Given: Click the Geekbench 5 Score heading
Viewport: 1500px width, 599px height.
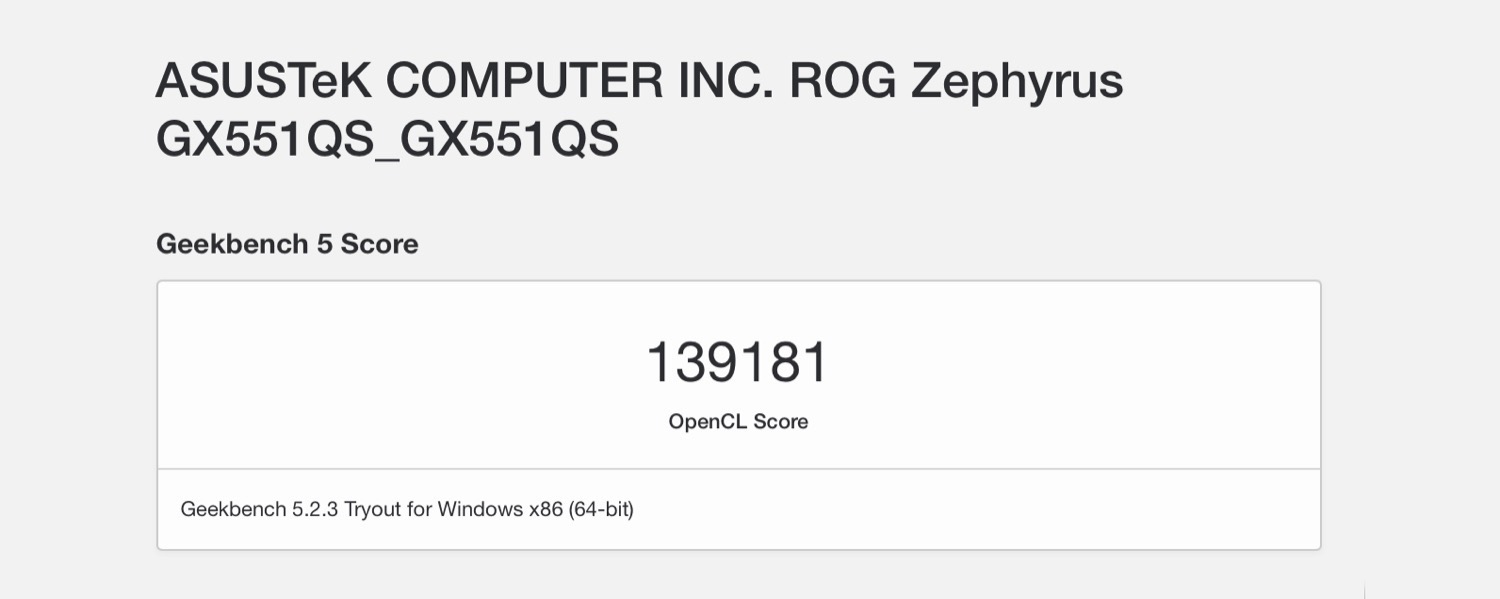Looking at the screenshot, I should point(287,244).
